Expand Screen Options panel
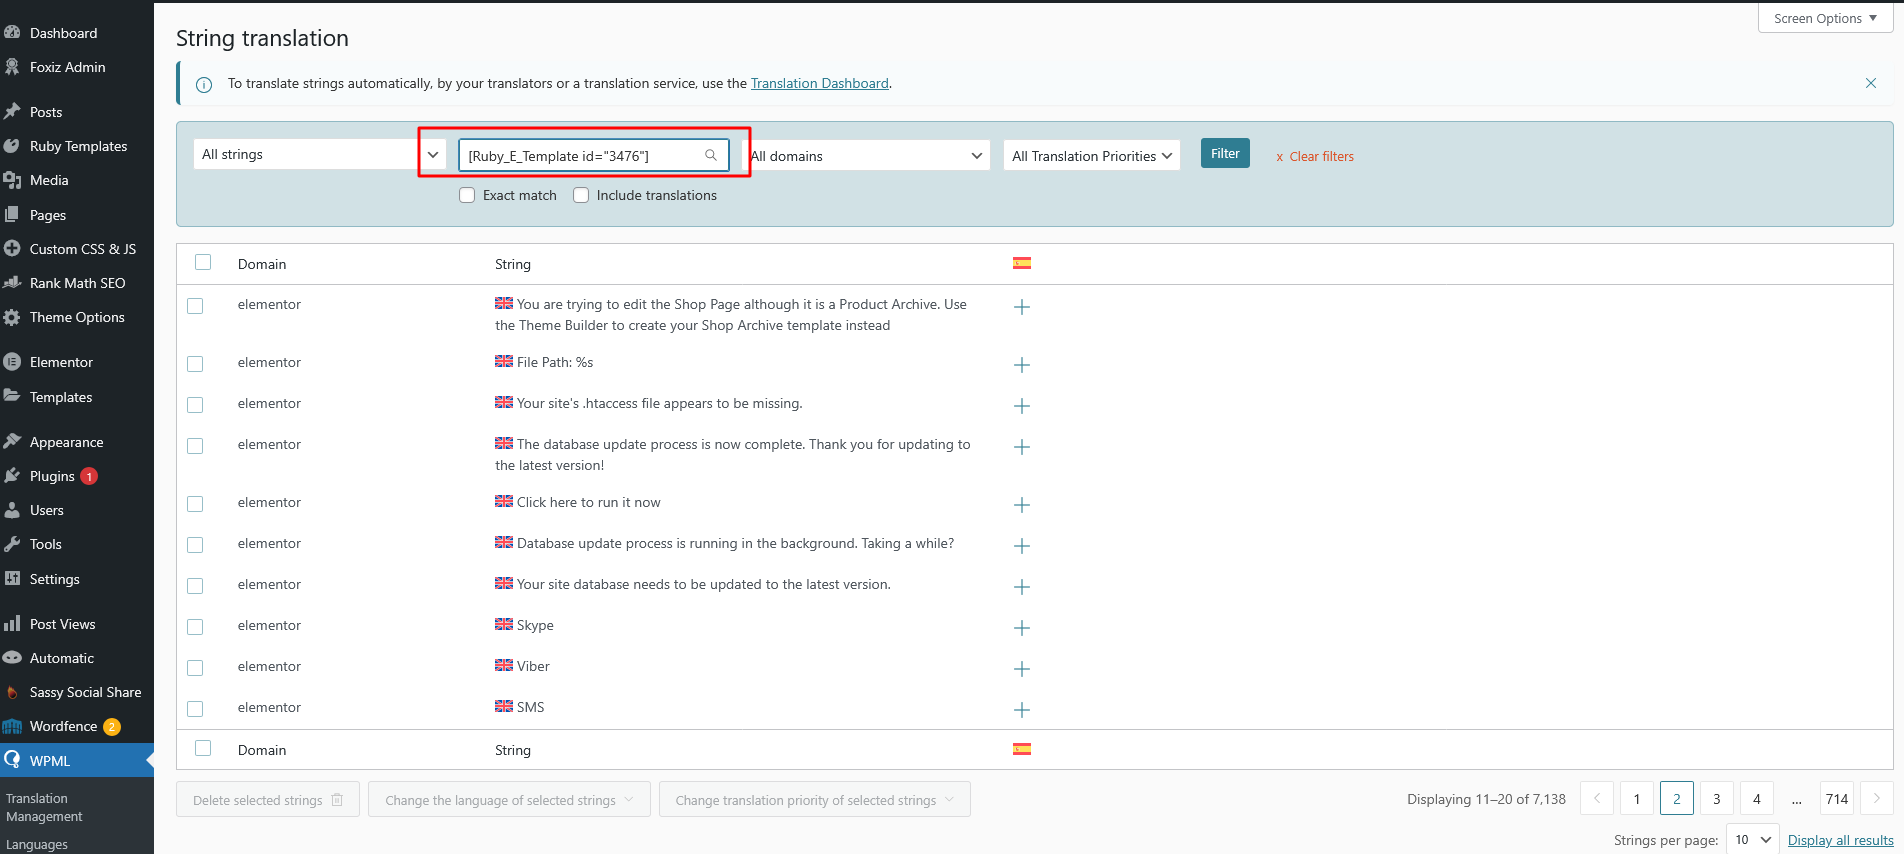Image resolution: width=1904 pixels, height=854 pixels. tap(1825, 18)
